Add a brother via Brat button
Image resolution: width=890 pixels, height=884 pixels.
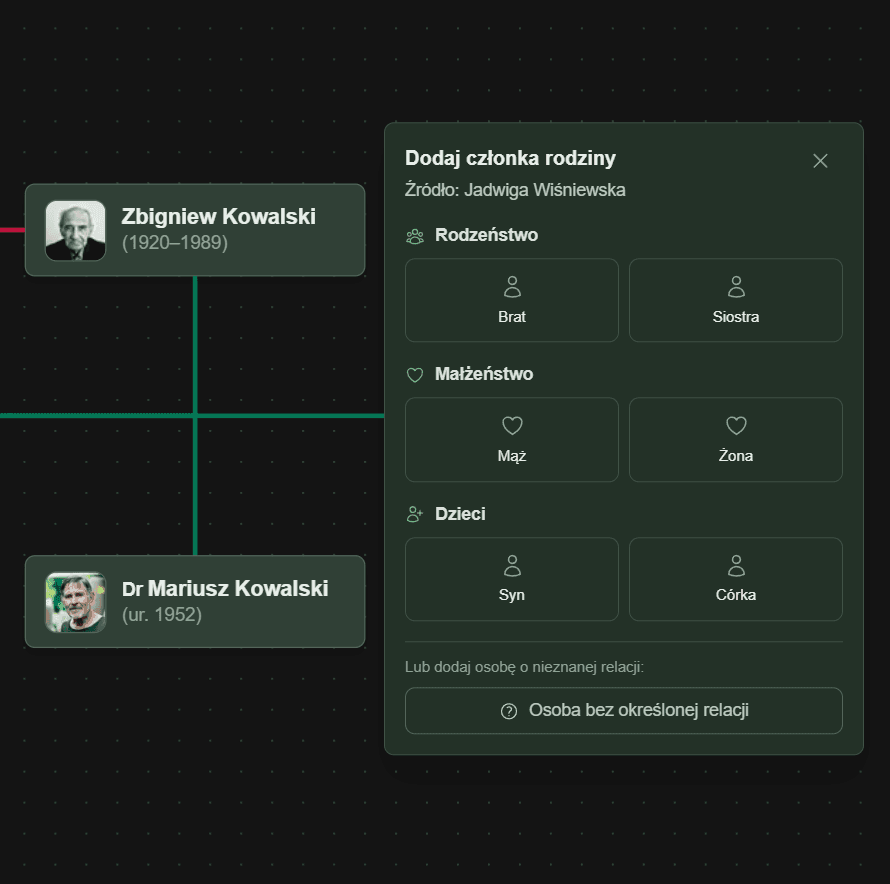point(511,300)
